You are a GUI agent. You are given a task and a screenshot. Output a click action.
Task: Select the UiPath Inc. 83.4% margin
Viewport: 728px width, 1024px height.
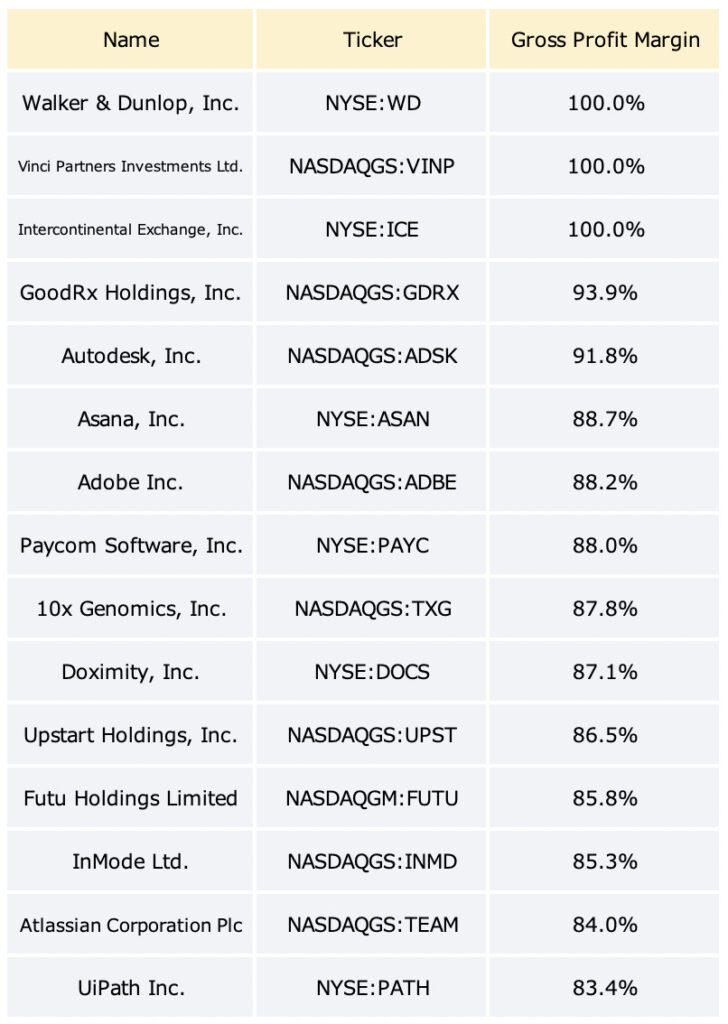[605, 987]
